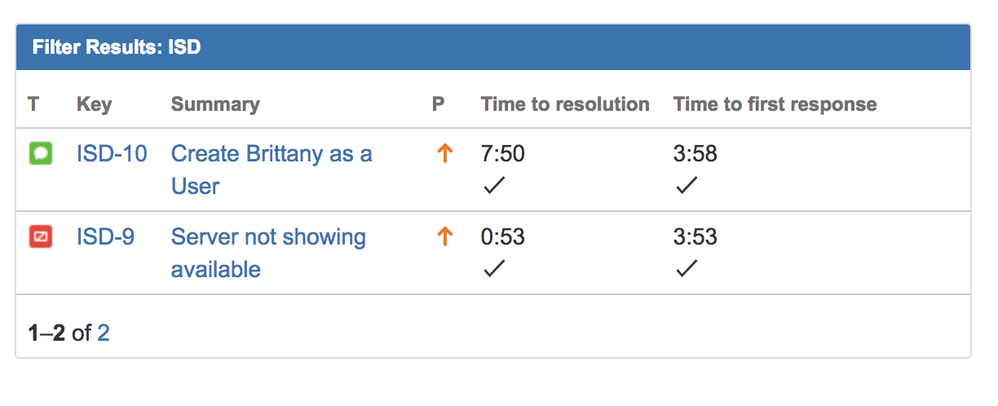Open the ISD-10 issue key link
The width and height of the screenshot is (998, 406).
[111, 154]
